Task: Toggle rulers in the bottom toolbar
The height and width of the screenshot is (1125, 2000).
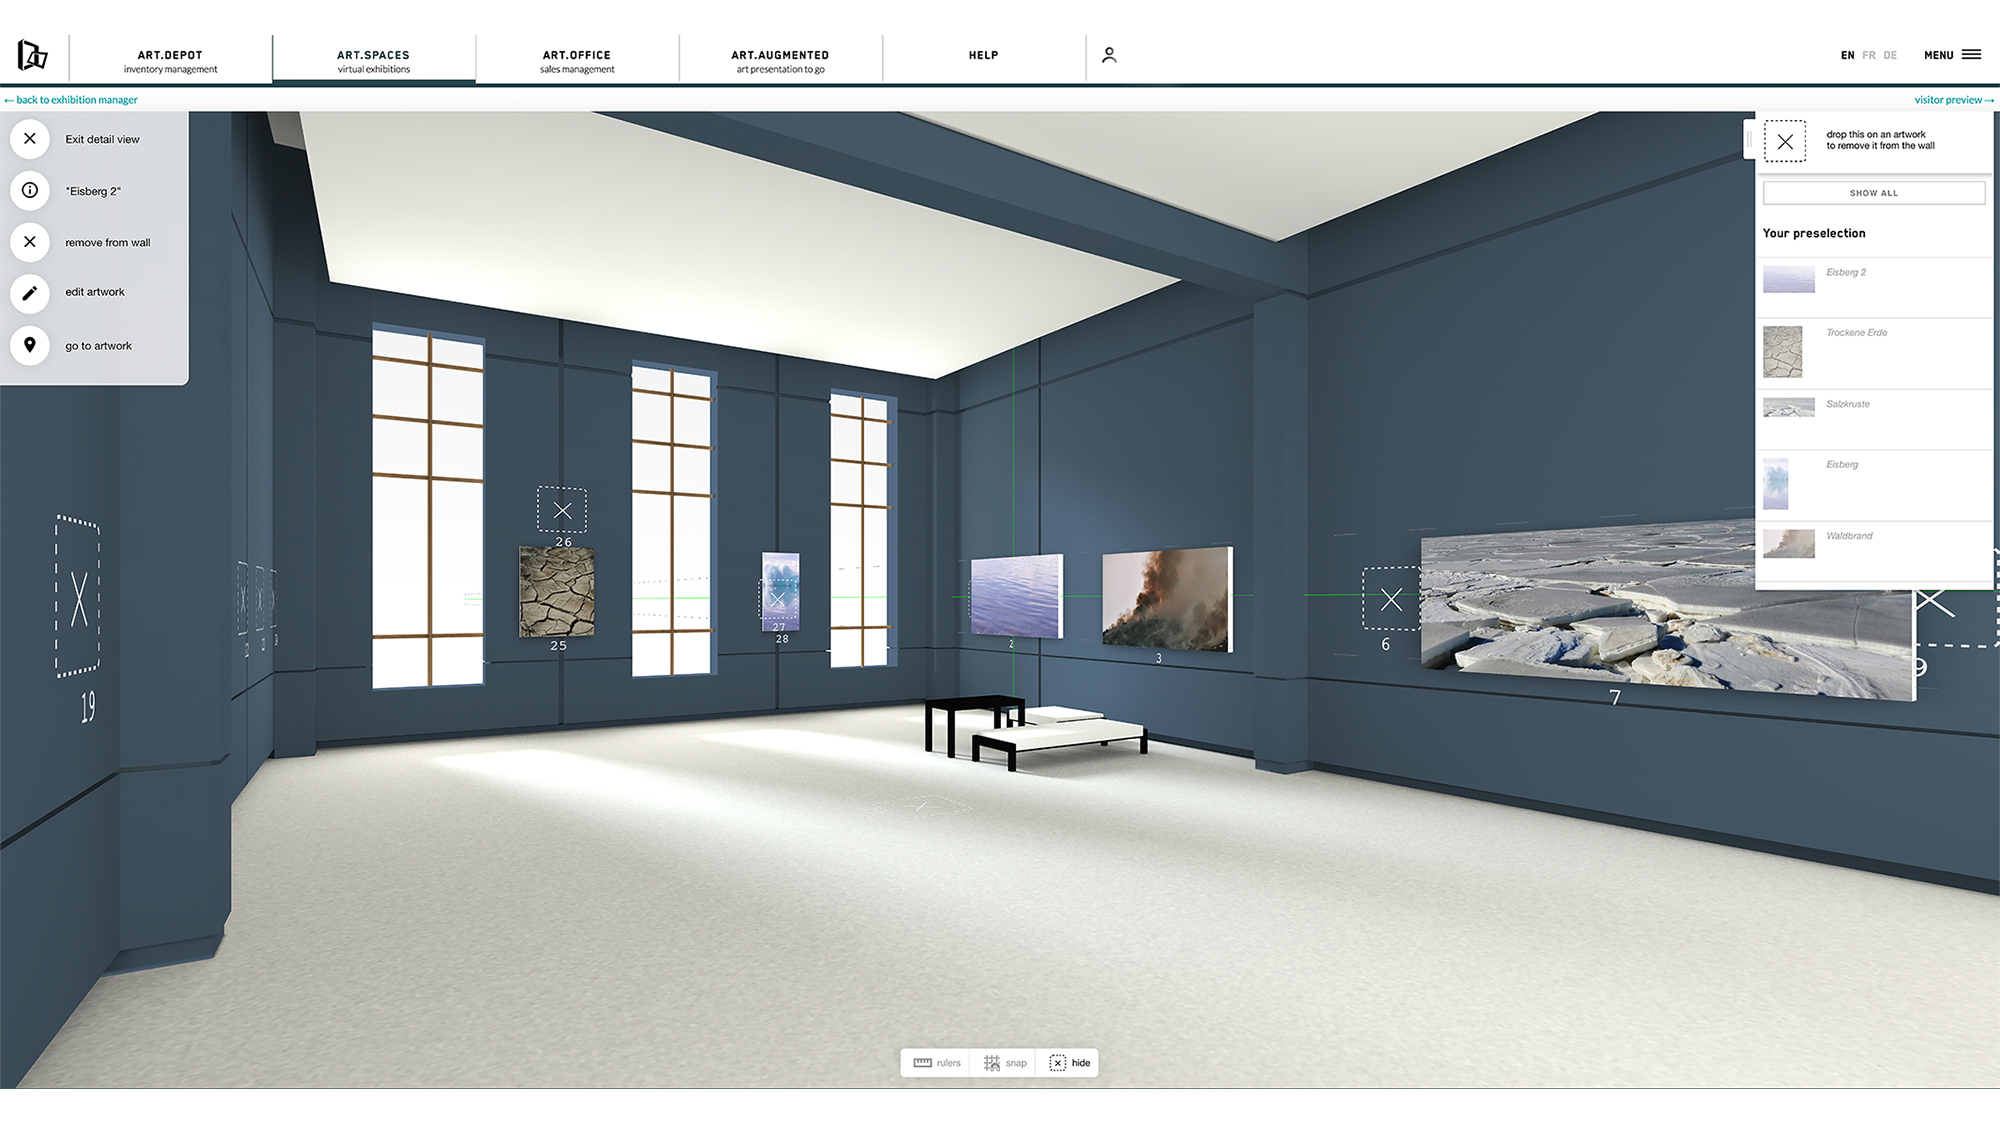Action: 935,1063
